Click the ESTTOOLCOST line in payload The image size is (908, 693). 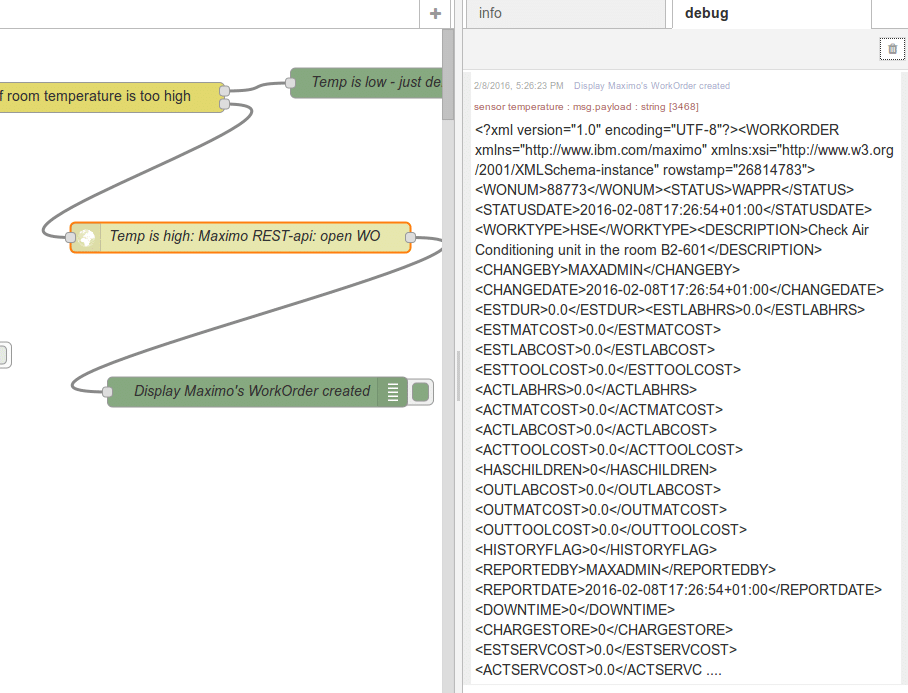pos(607,370)
